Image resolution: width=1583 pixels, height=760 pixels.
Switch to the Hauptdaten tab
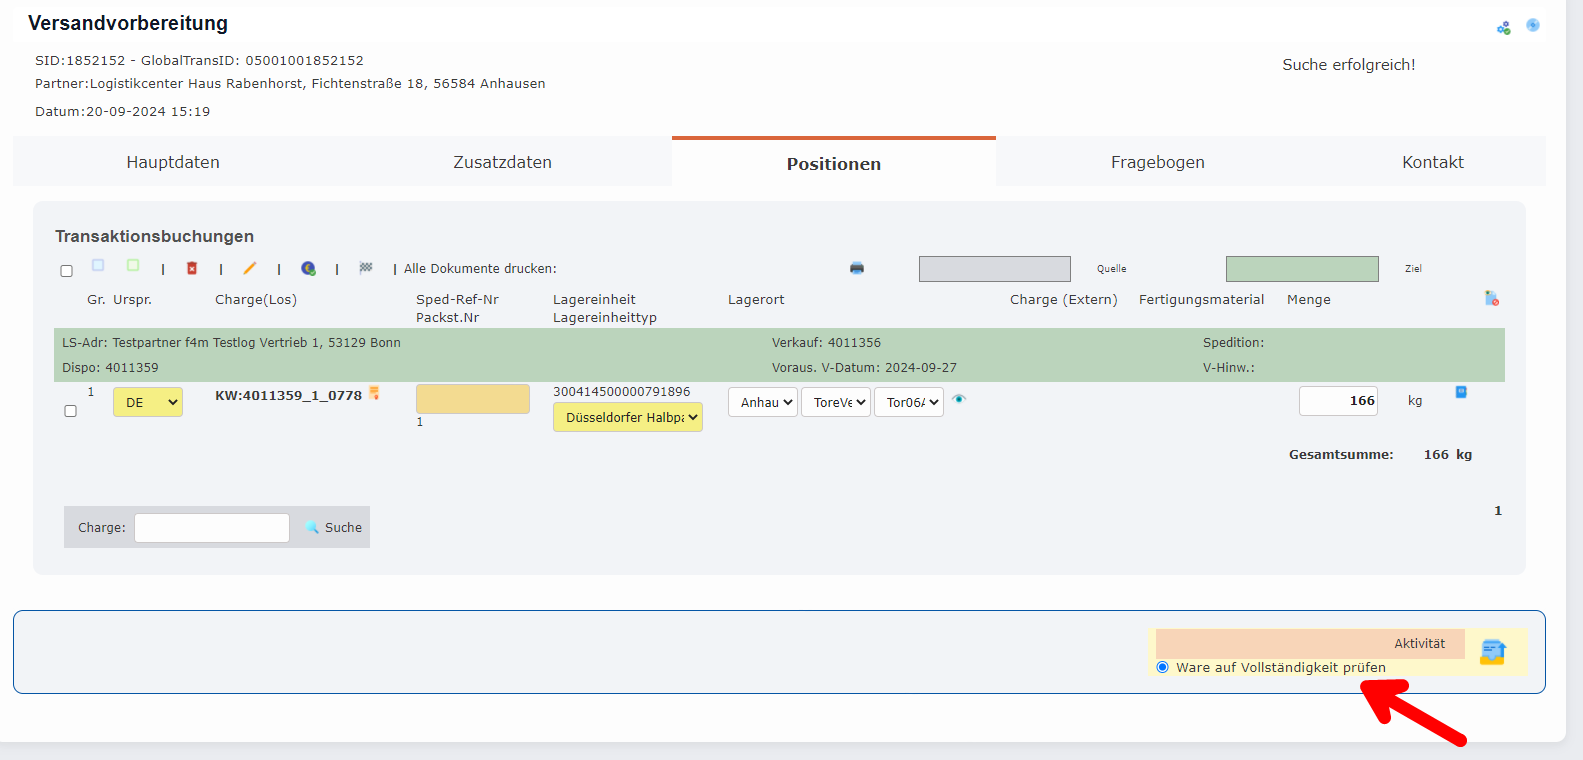[173, 162]
